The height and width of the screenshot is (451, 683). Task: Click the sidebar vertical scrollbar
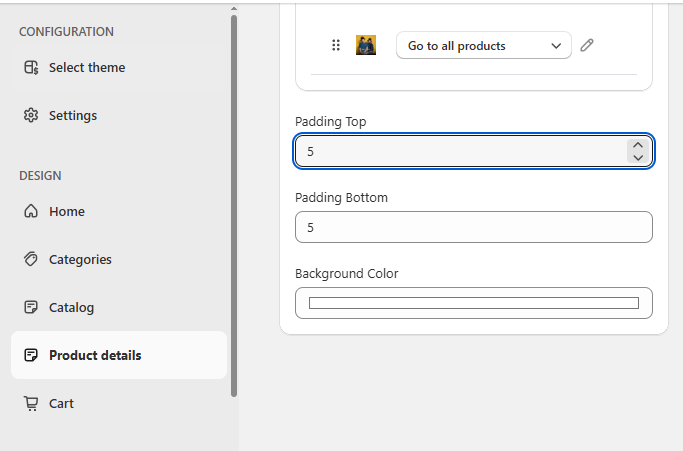coord(234,206)
